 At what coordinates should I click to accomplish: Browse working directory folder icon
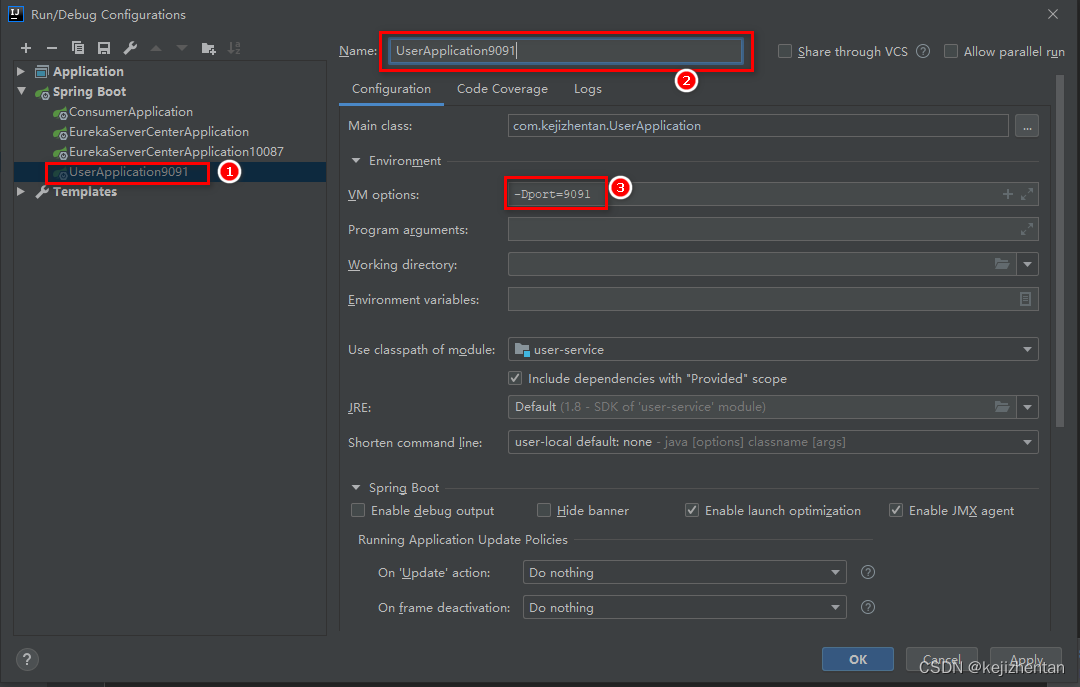[1002, 264]
